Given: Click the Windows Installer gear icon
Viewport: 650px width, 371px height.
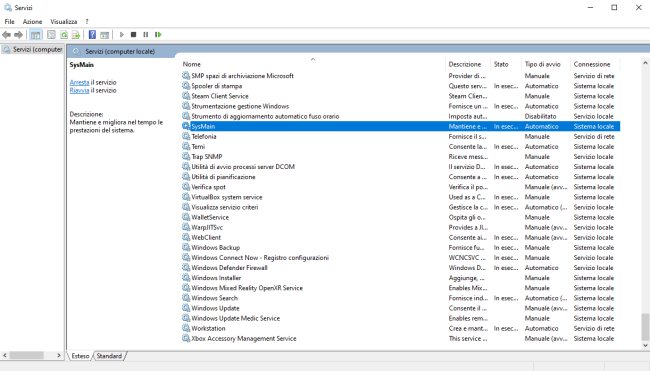Looking at the screenshot, I should [186, 278].
